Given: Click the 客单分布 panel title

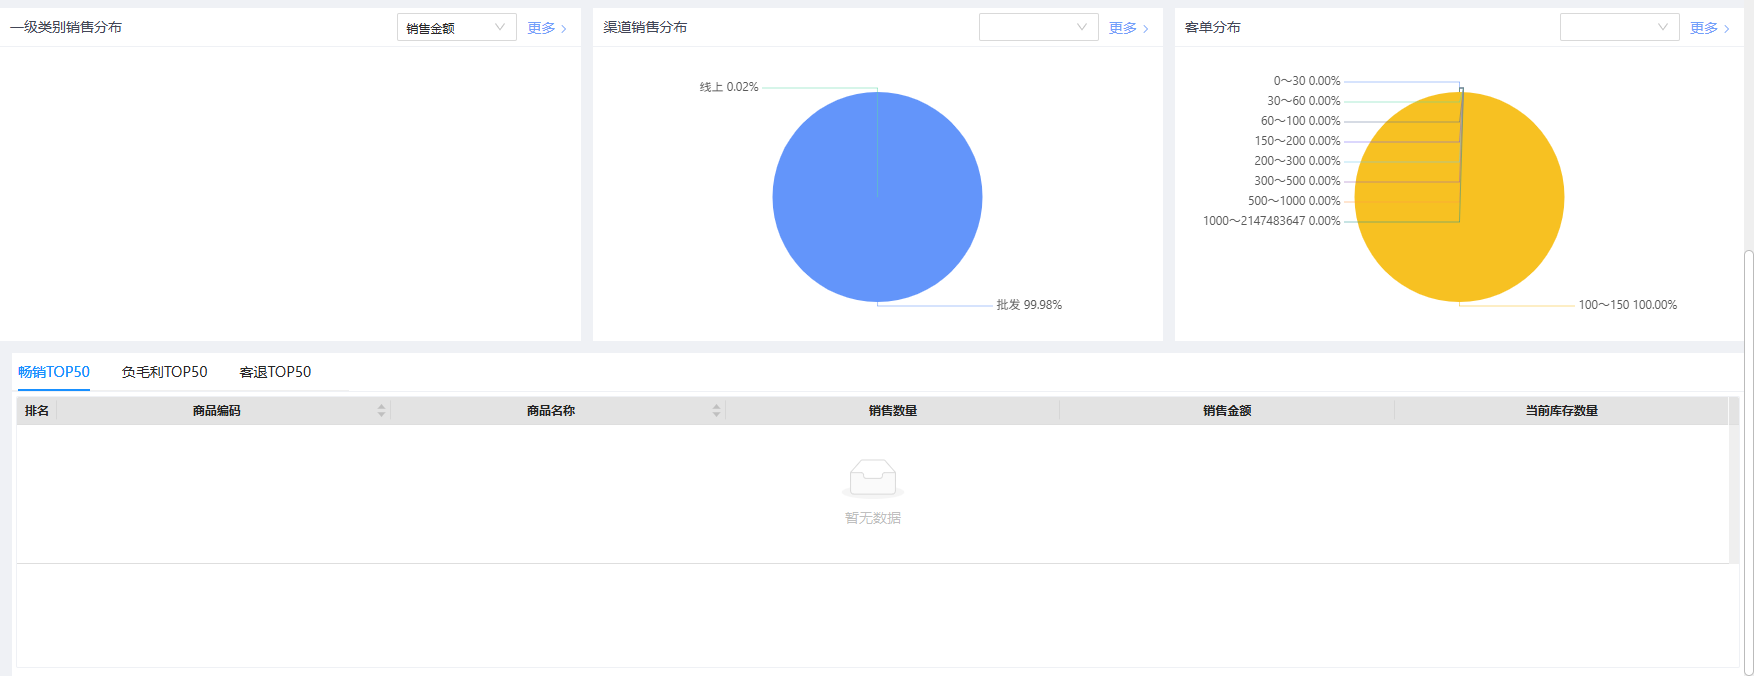Looking at the screenshot, I should [x=1212, y=27].
